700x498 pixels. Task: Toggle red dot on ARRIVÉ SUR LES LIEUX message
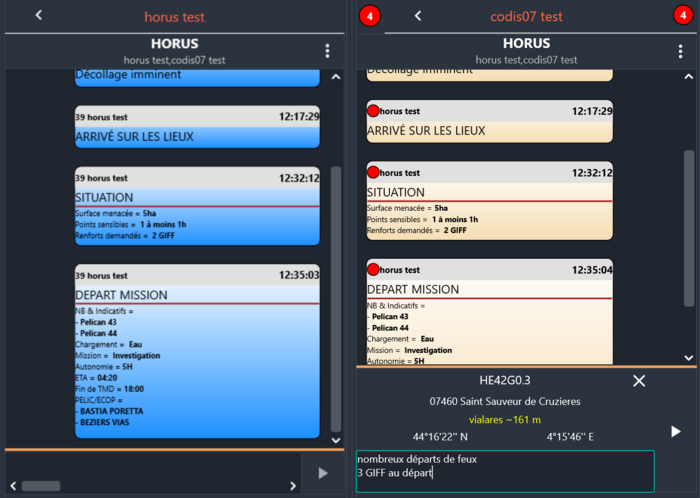pyautogui.click(x=373, y=111)
